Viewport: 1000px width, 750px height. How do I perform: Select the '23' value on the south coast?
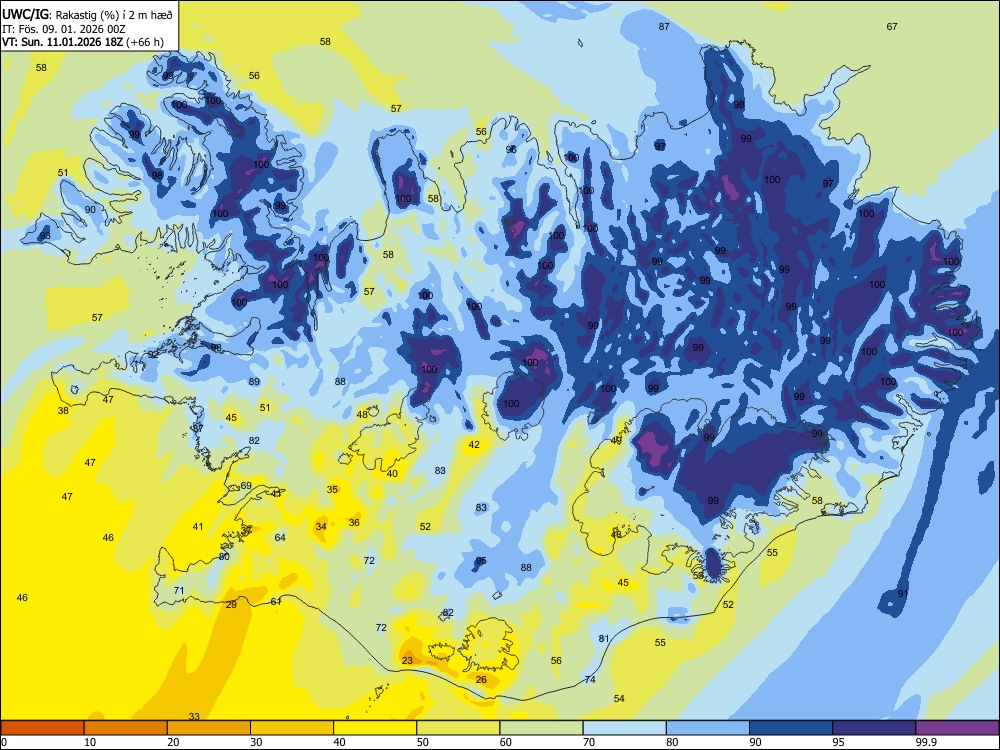point(408,661)
